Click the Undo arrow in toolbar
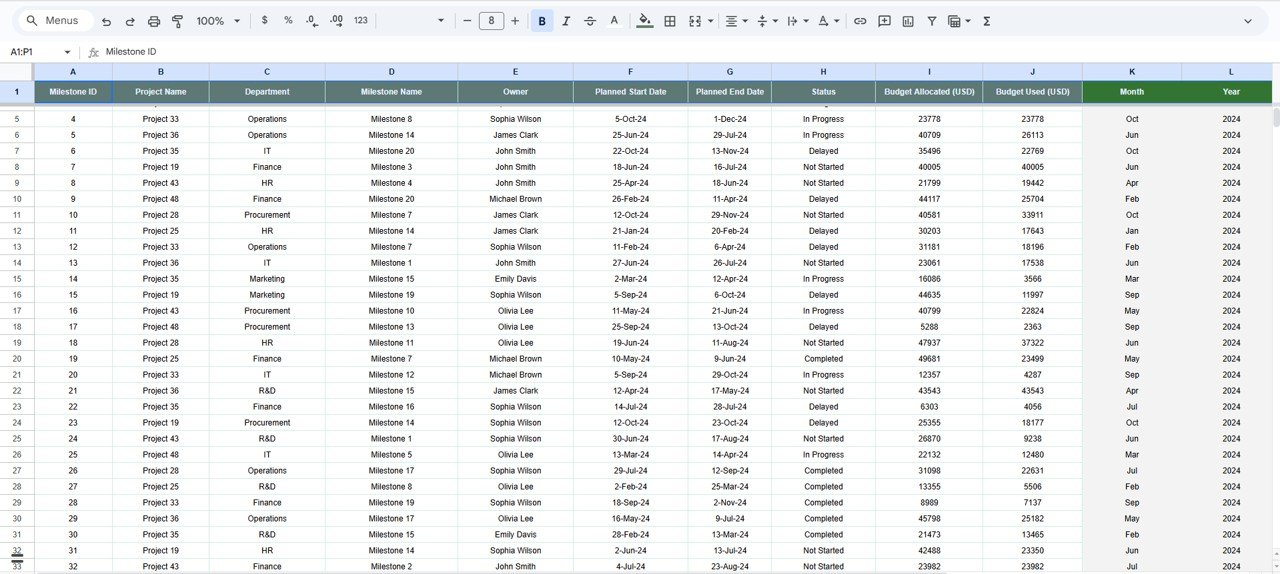Image resolution: width=1280 pixels, height=574 pixels. 106,21
